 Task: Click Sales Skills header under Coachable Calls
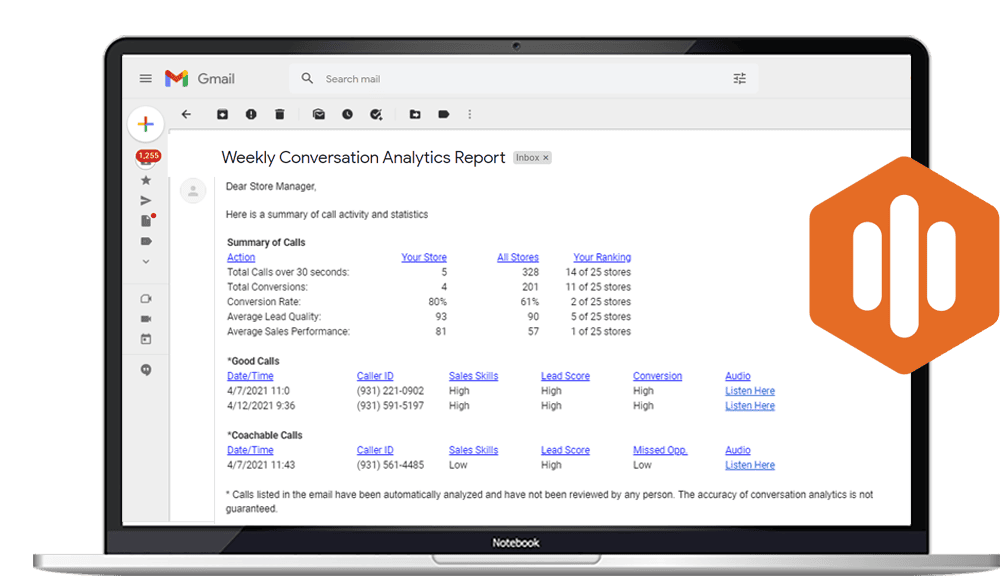click(x=473, y=450)
